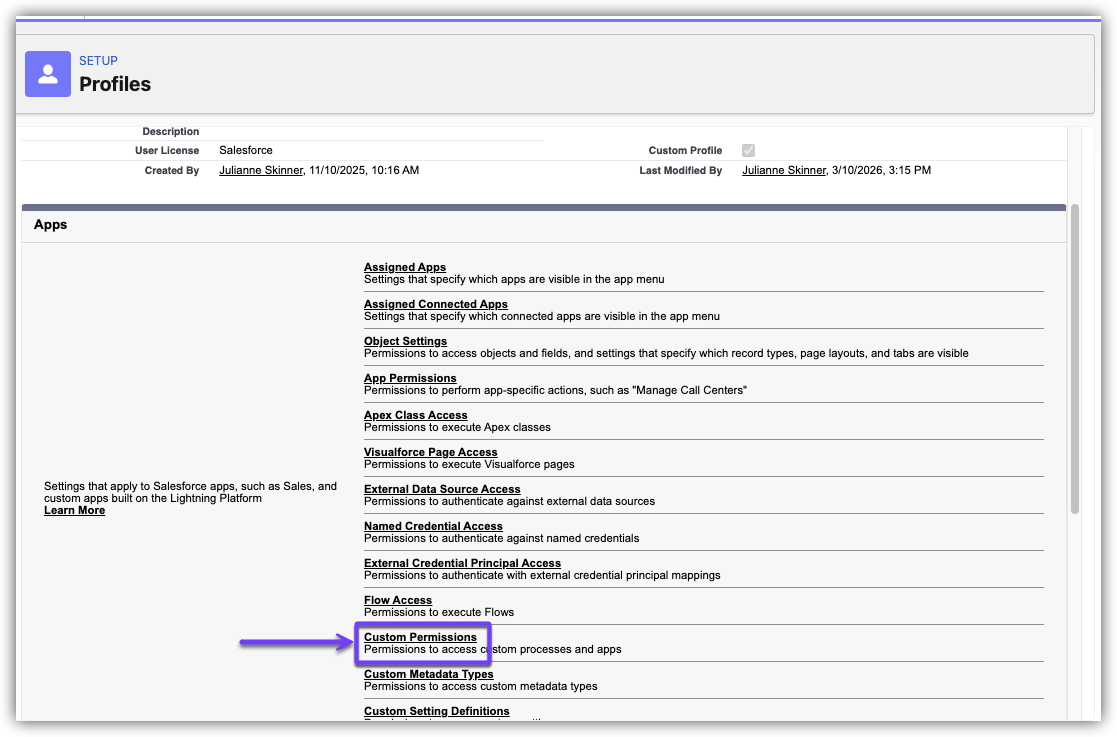The width and height of the screenshot is (1117, 737).
Task: Click the Apps section header
Action: point(50,225)
